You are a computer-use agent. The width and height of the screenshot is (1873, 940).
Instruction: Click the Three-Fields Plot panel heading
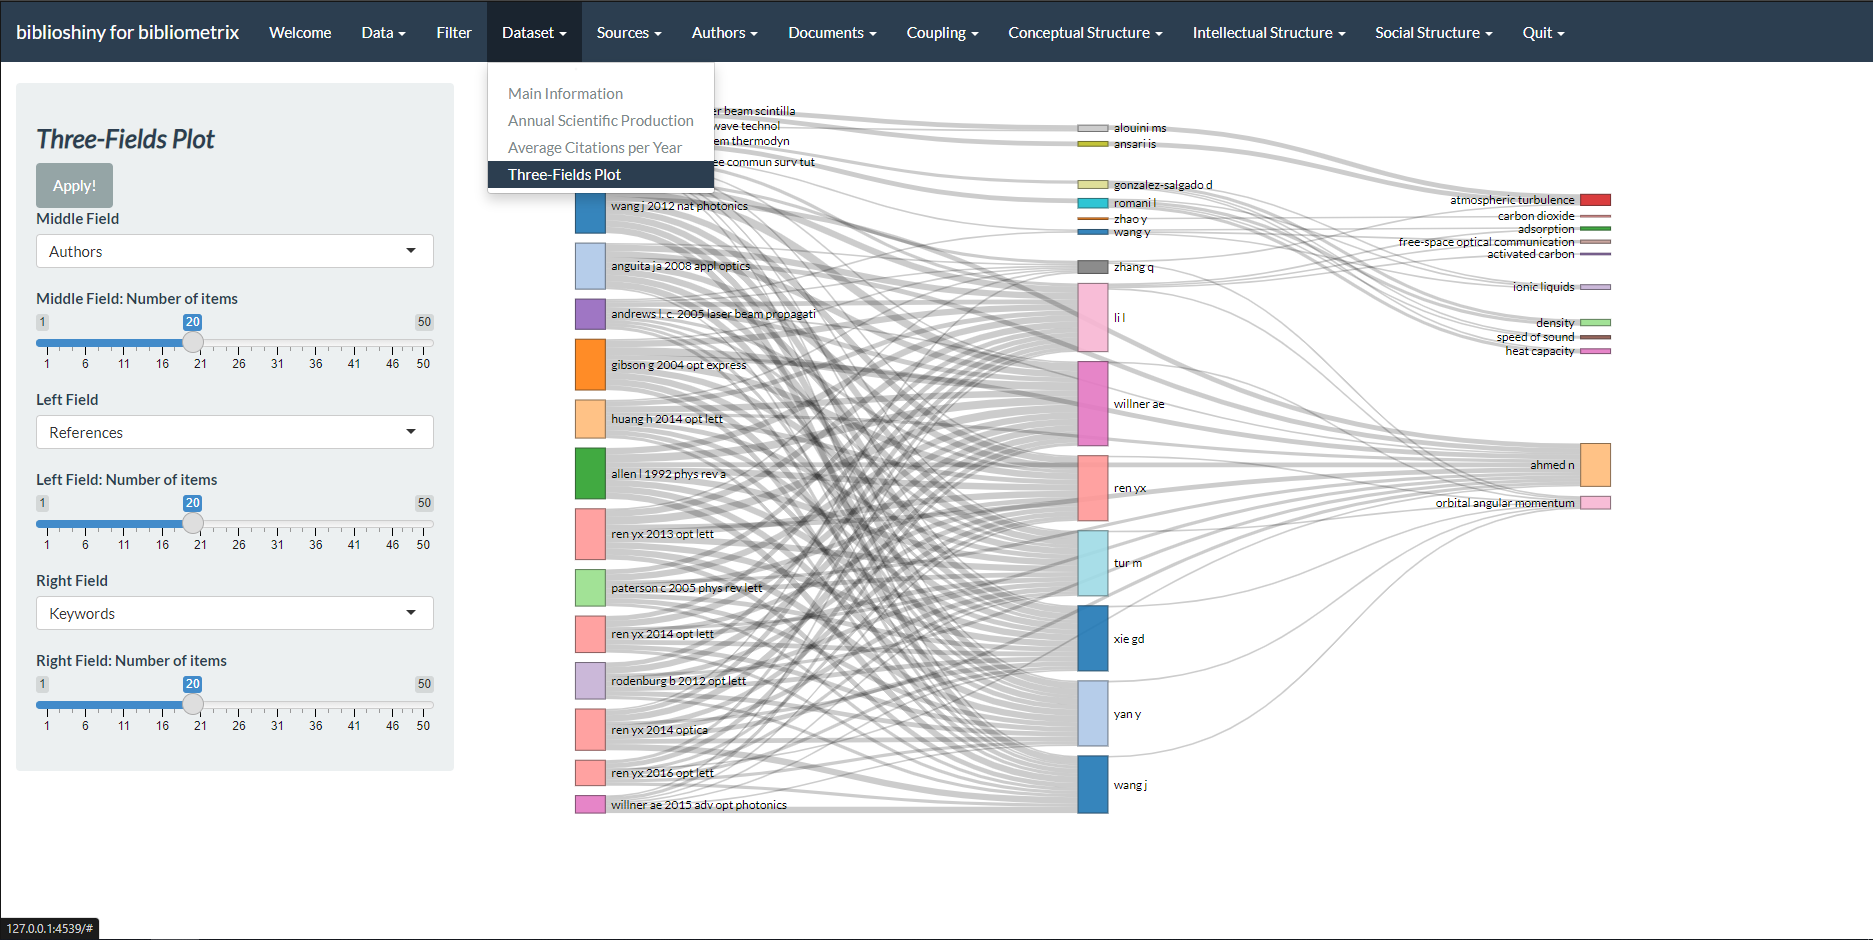coord(125,139)
